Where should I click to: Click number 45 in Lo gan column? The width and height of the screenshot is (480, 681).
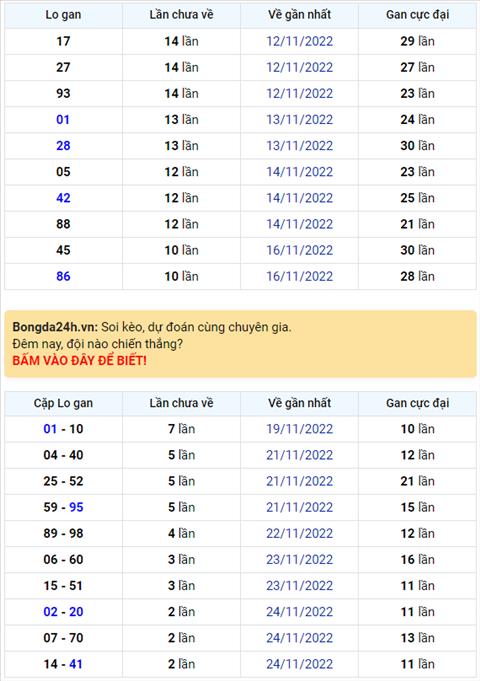coord(63,250)
